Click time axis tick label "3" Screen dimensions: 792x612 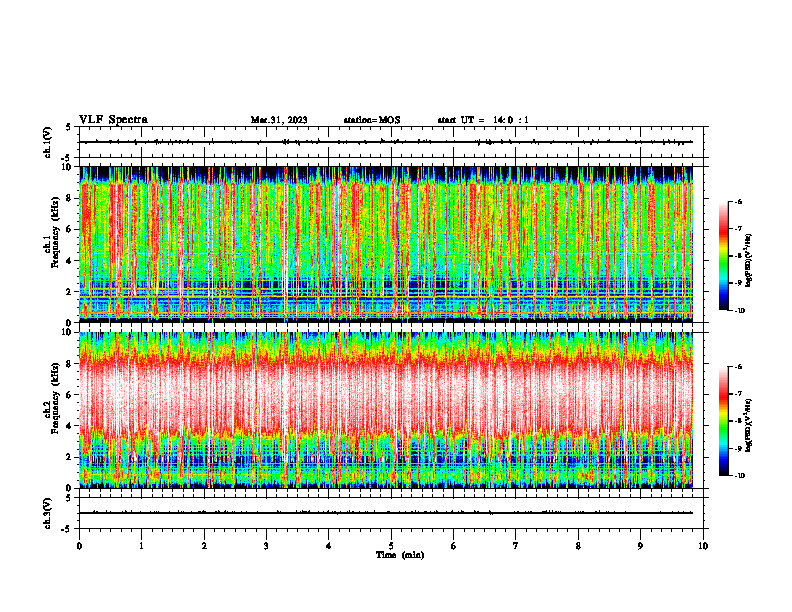coord(266,546)
